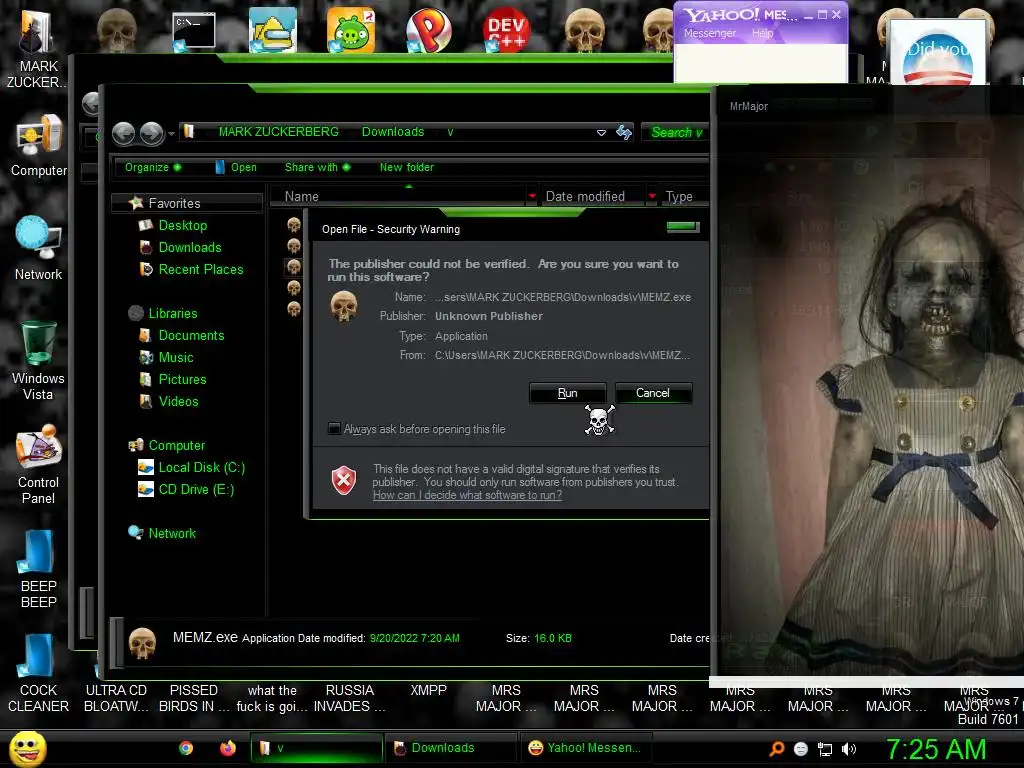Click the New folder toolbar command
The width and height of the screenshot is (1024, 768).
click(x=406, y=167)
